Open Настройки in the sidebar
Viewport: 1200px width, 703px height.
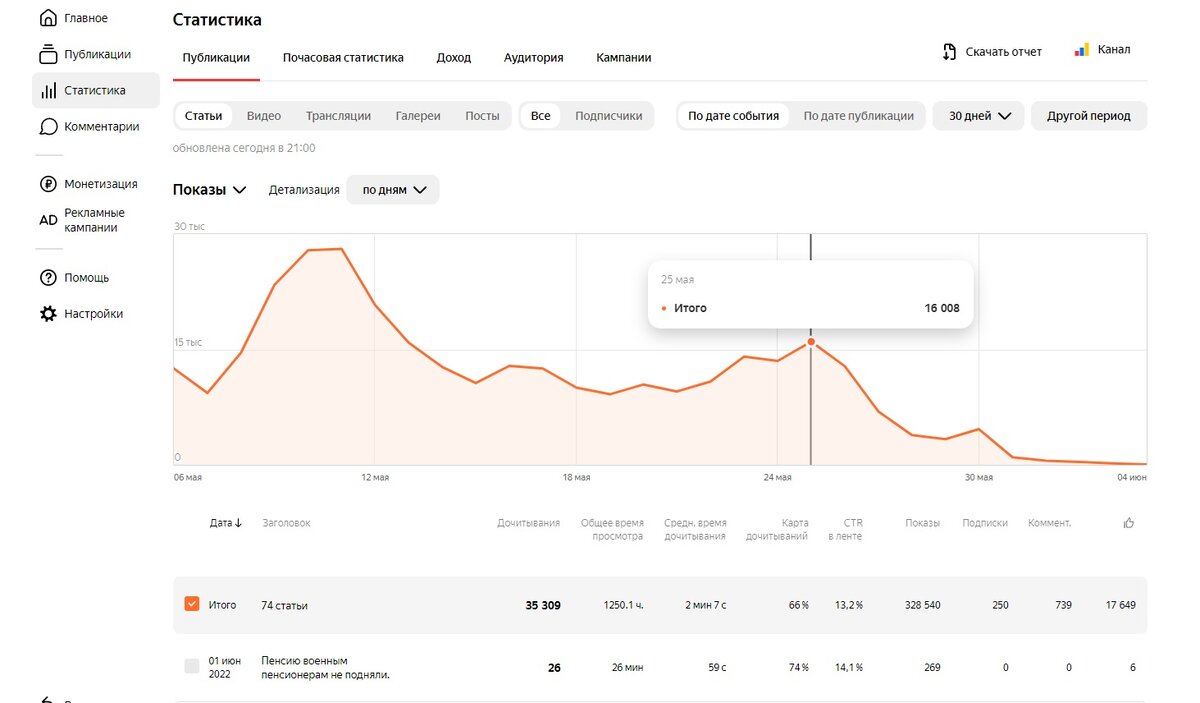click(x=96, y=314)
